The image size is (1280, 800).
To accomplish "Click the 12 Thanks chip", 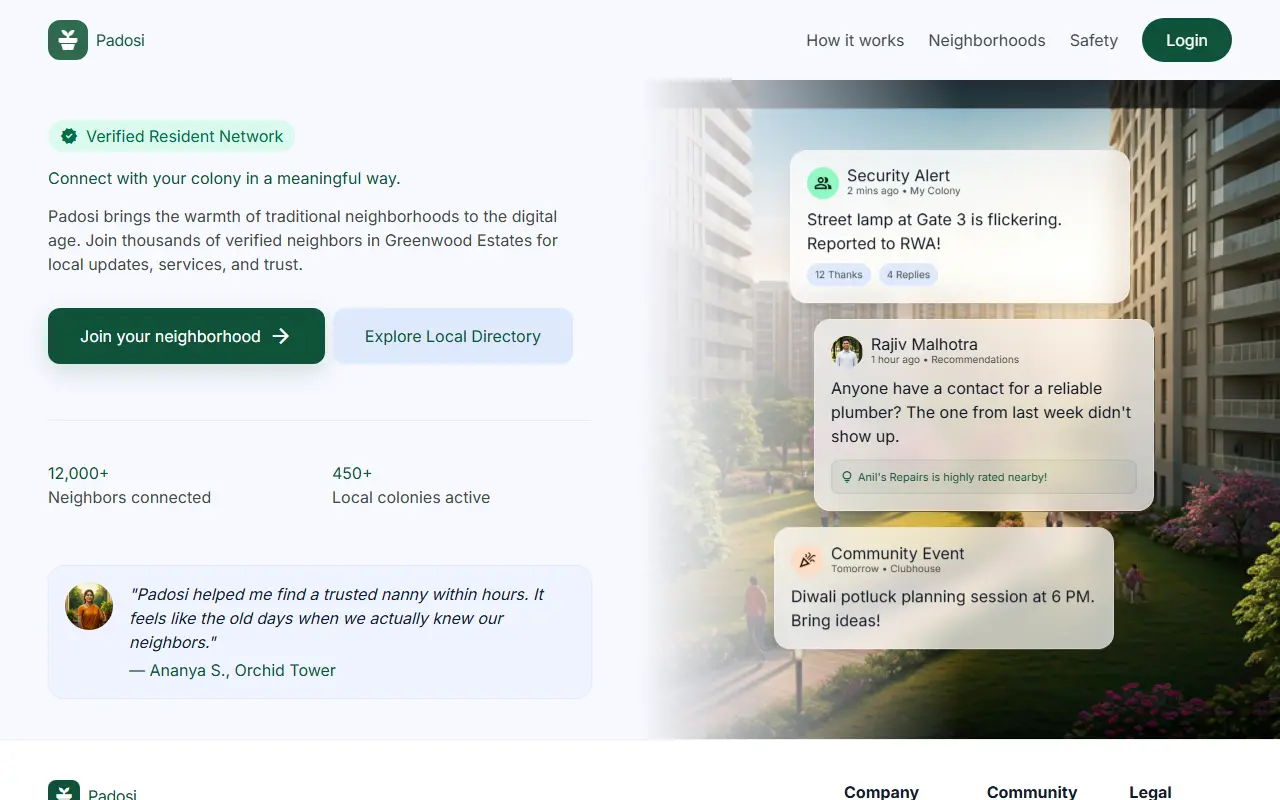I will (x=839, y=274).
